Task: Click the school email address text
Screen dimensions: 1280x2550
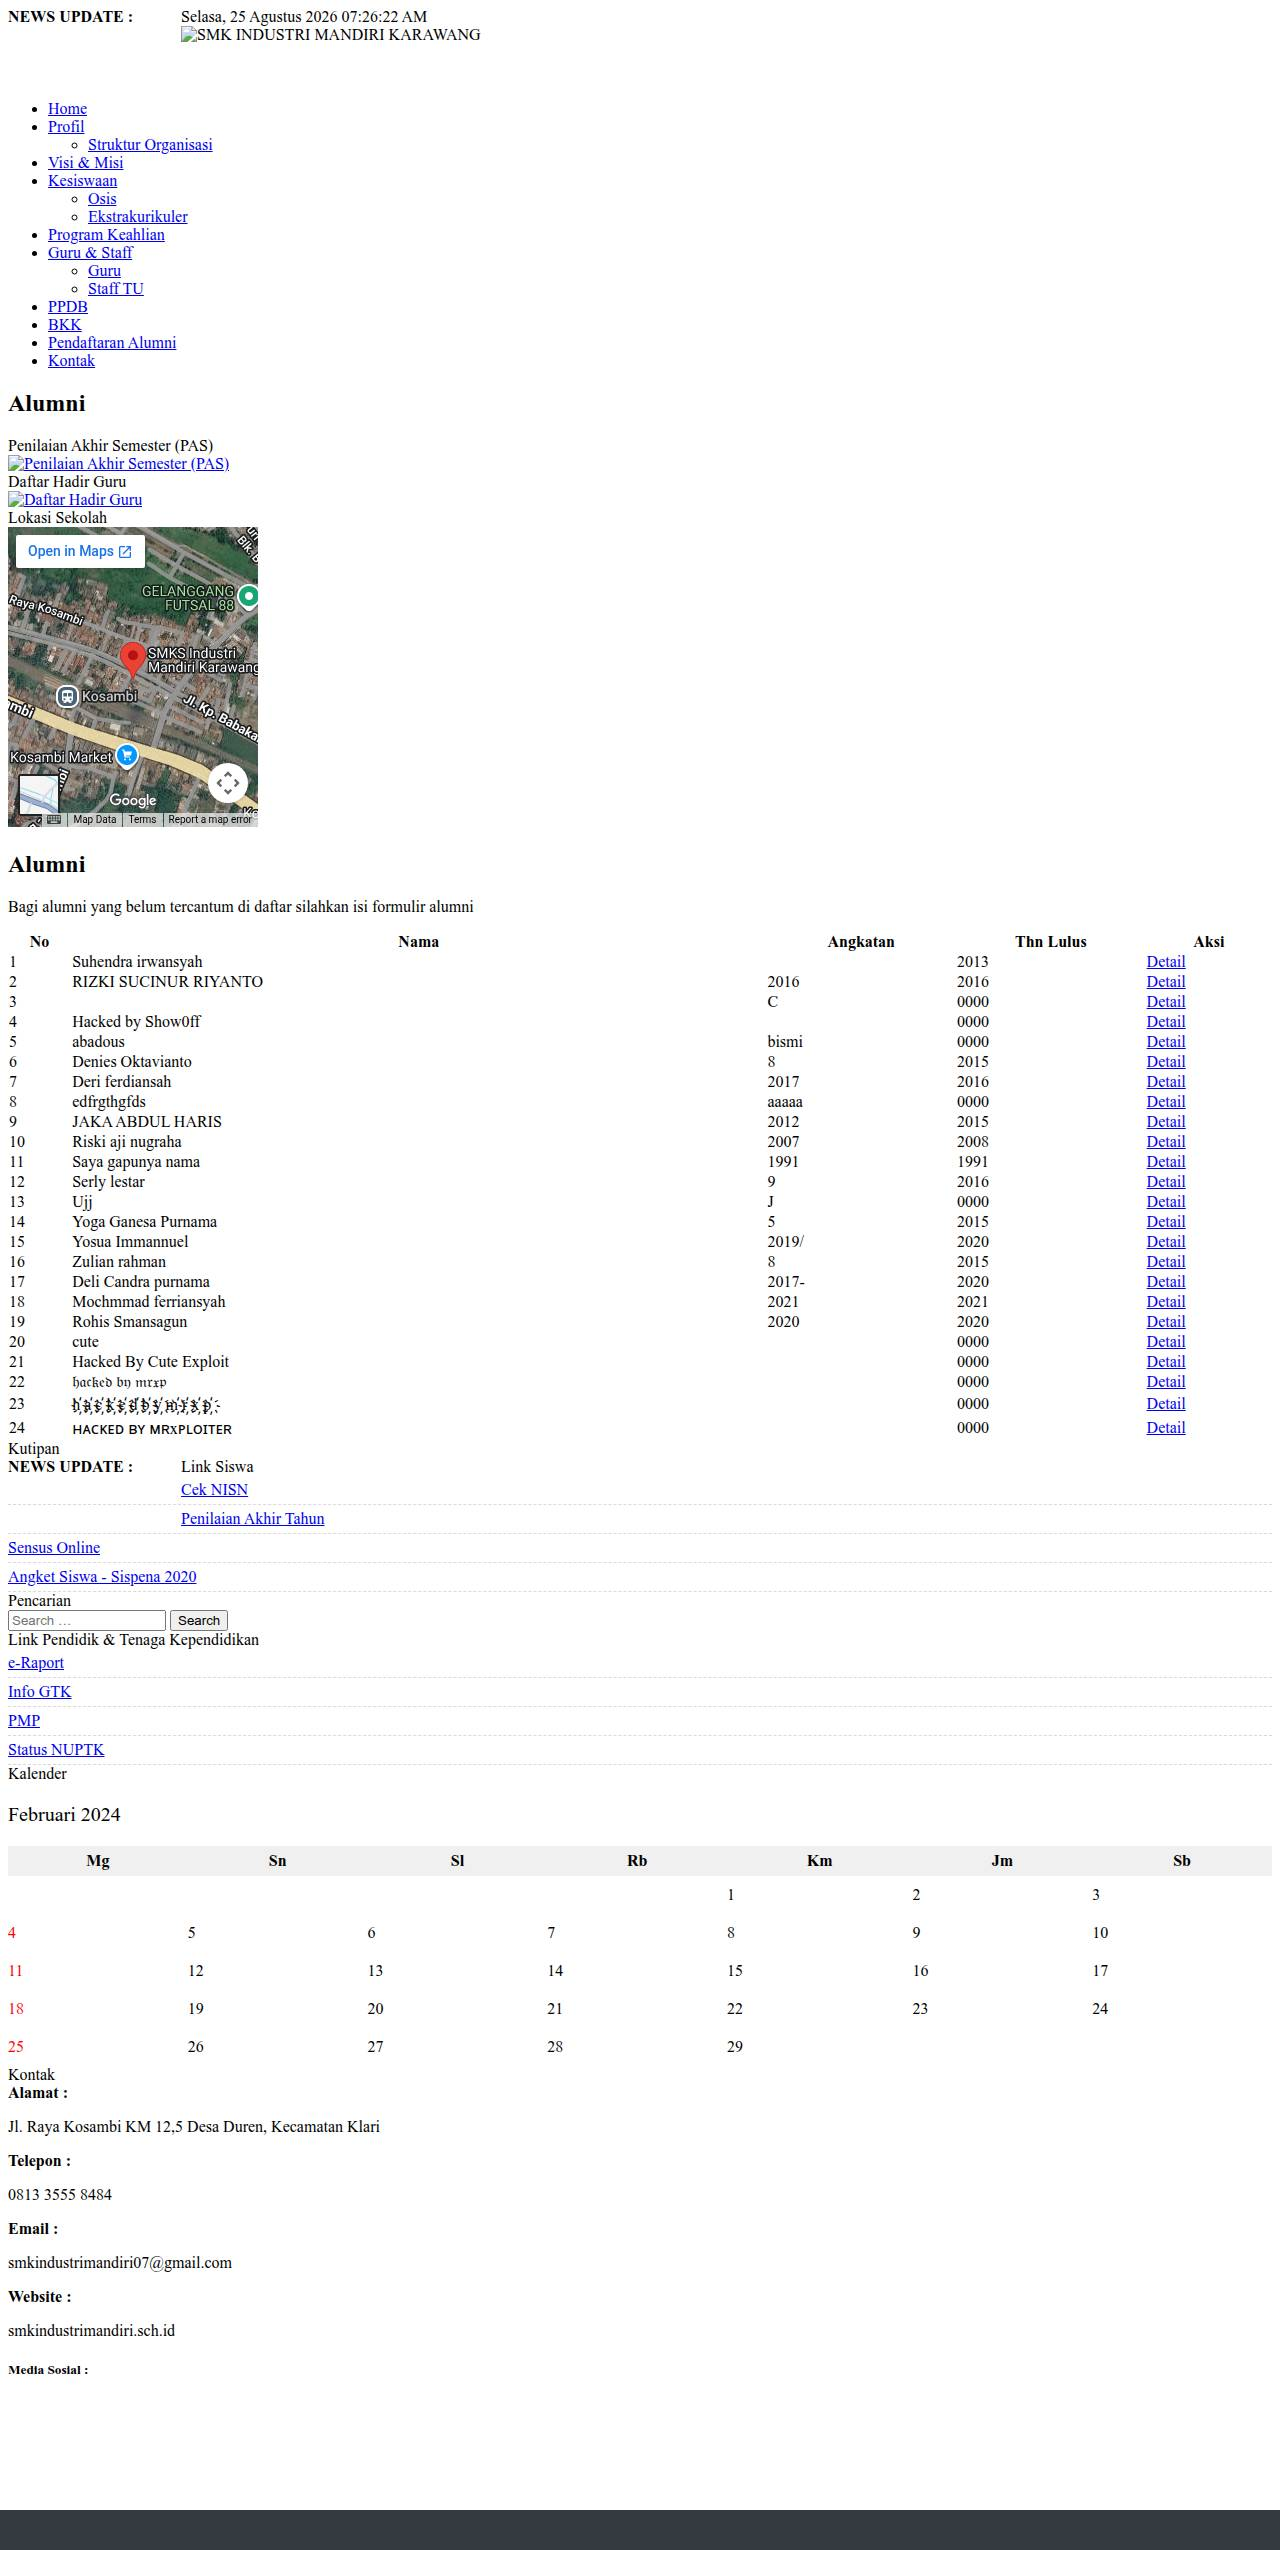Action: coord(120,2263)
